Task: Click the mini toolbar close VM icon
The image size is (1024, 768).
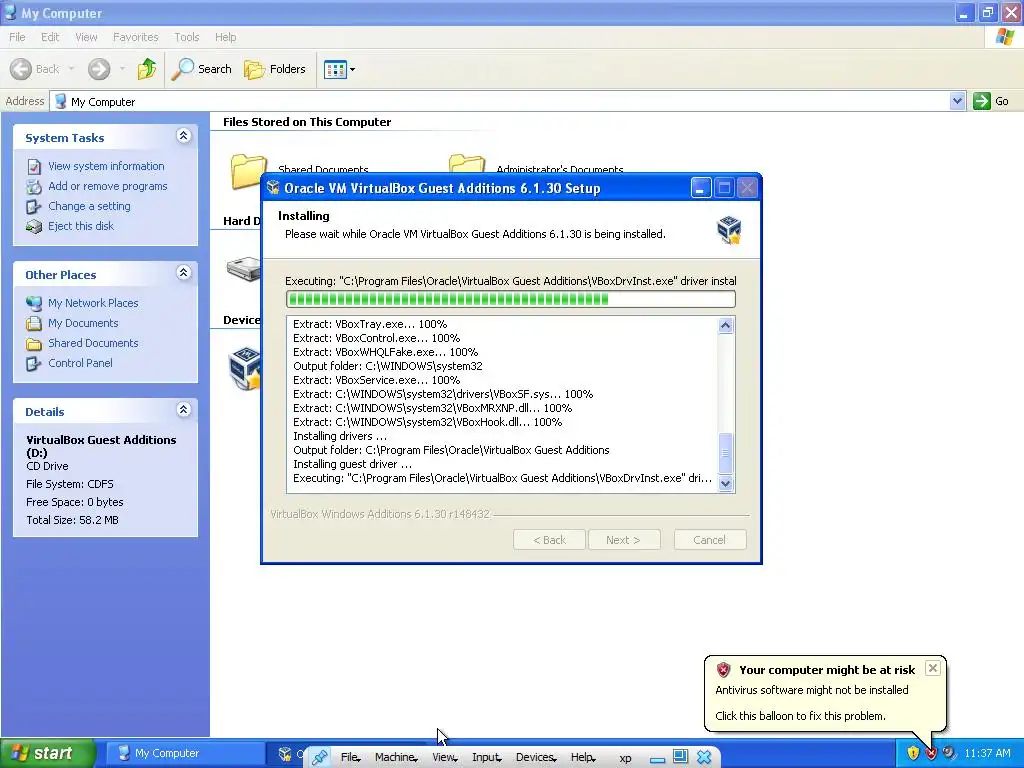Action: [x=704, y=757]
